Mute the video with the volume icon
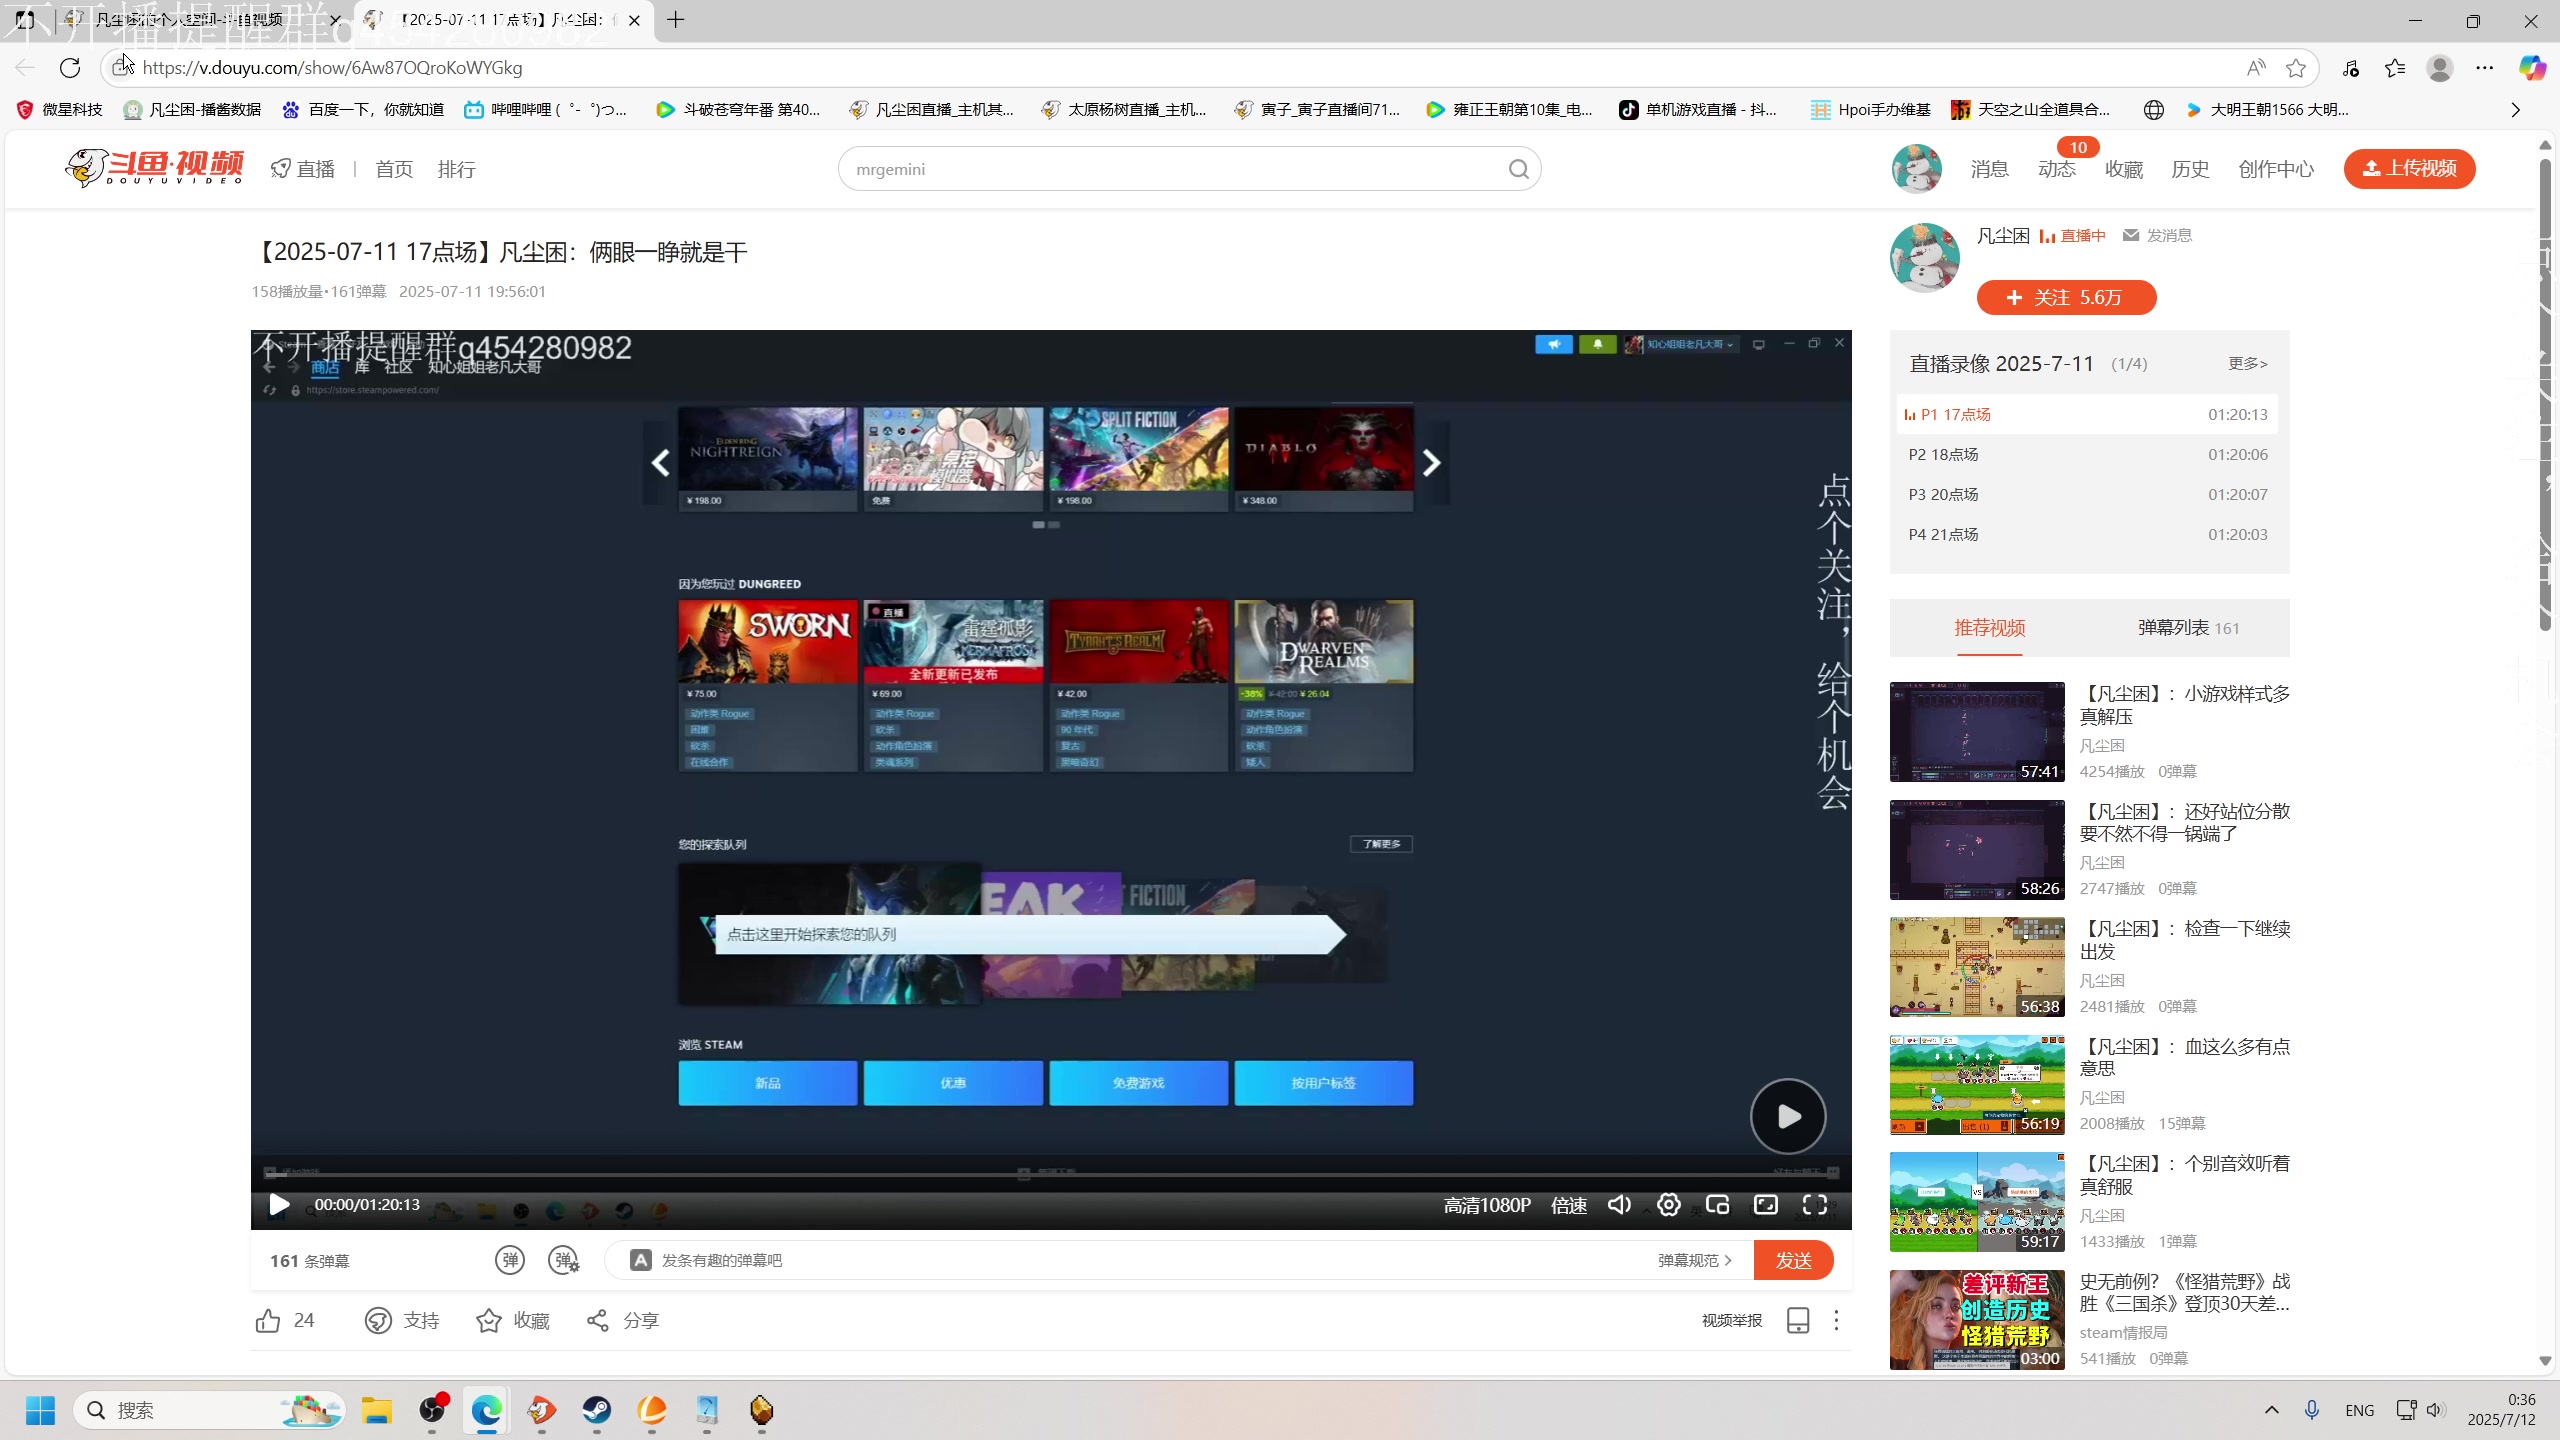The height and width of the screenshot is (1440, 2560). [x=1619, y=1205]
